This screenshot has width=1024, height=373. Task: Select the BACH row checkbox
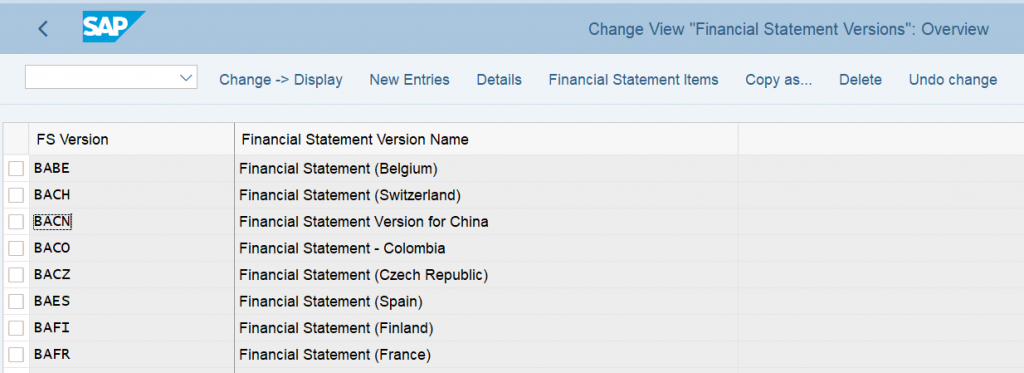tap(16, 195)
